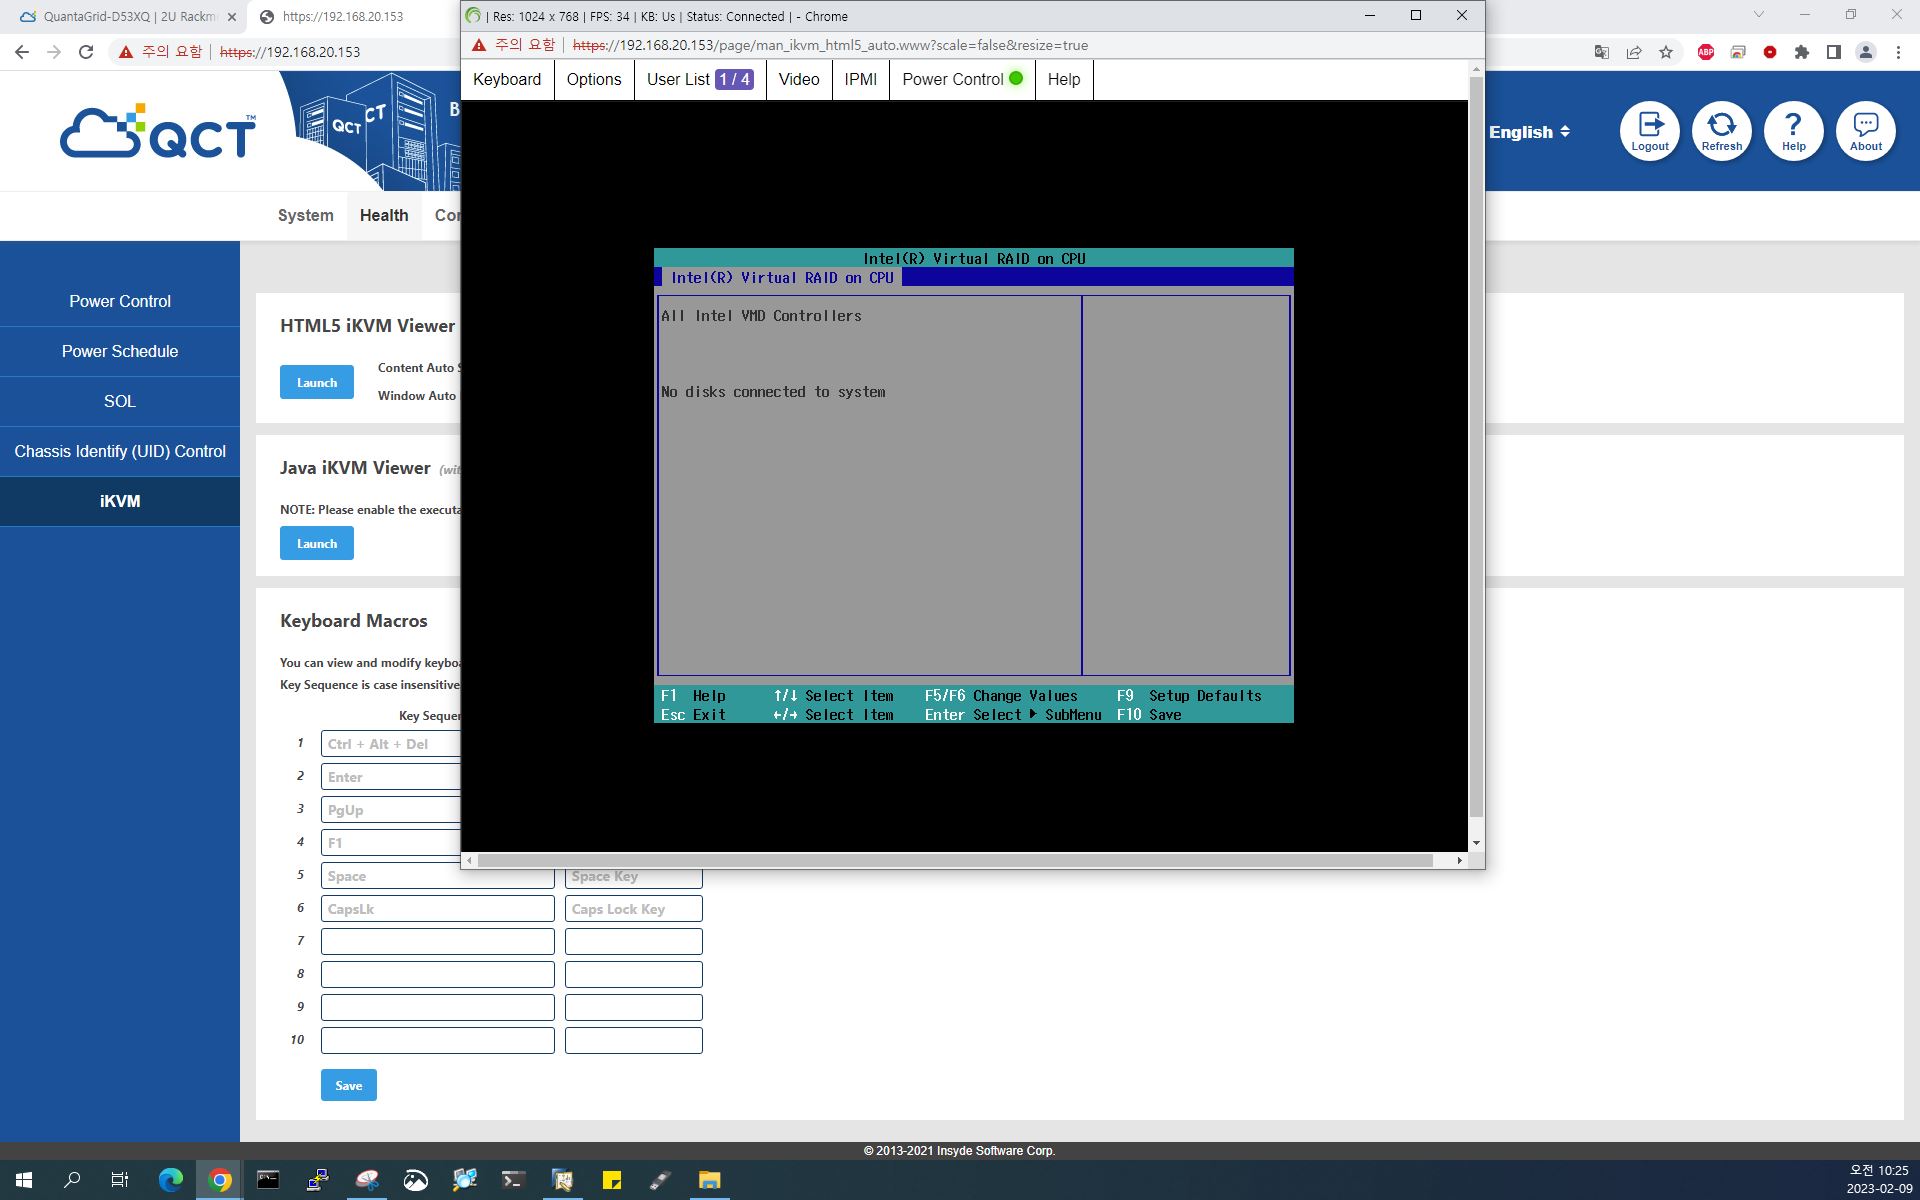1920x1200 pixels.
Task: Open the ABP Adblock extension icon
Action: coord(1706,52)
